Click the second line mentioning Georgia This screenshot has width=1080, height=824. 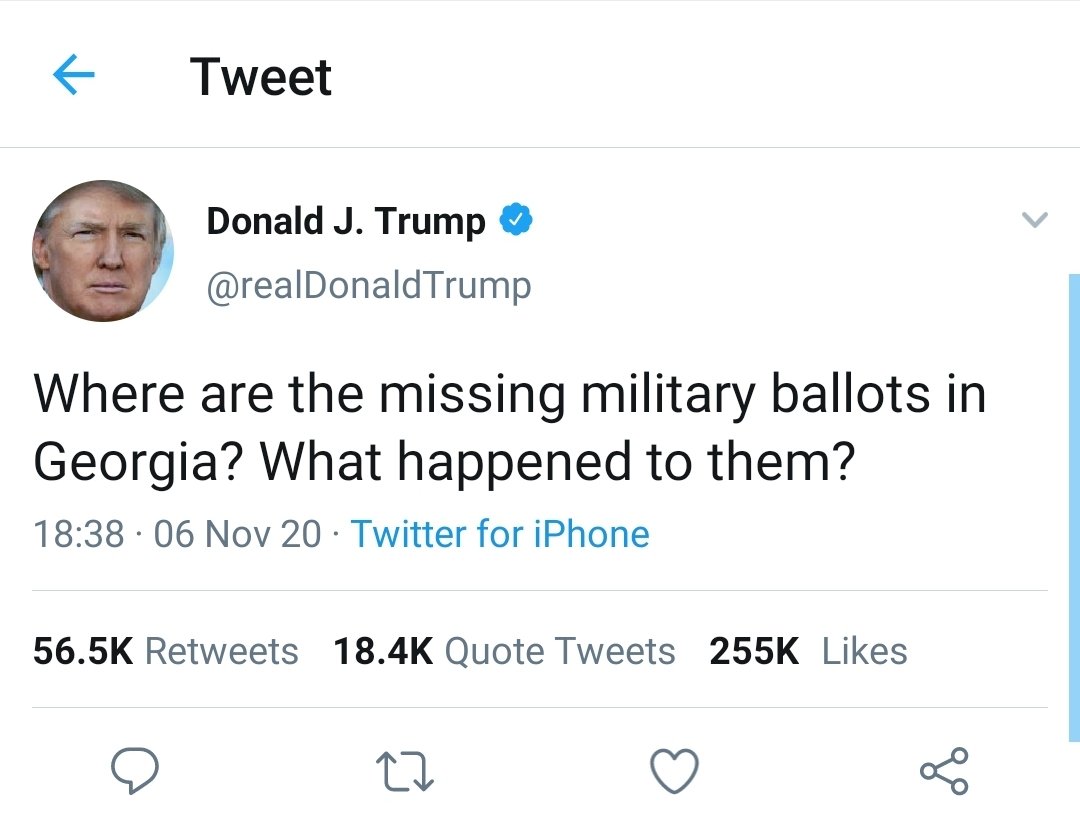tap(444, 462)
